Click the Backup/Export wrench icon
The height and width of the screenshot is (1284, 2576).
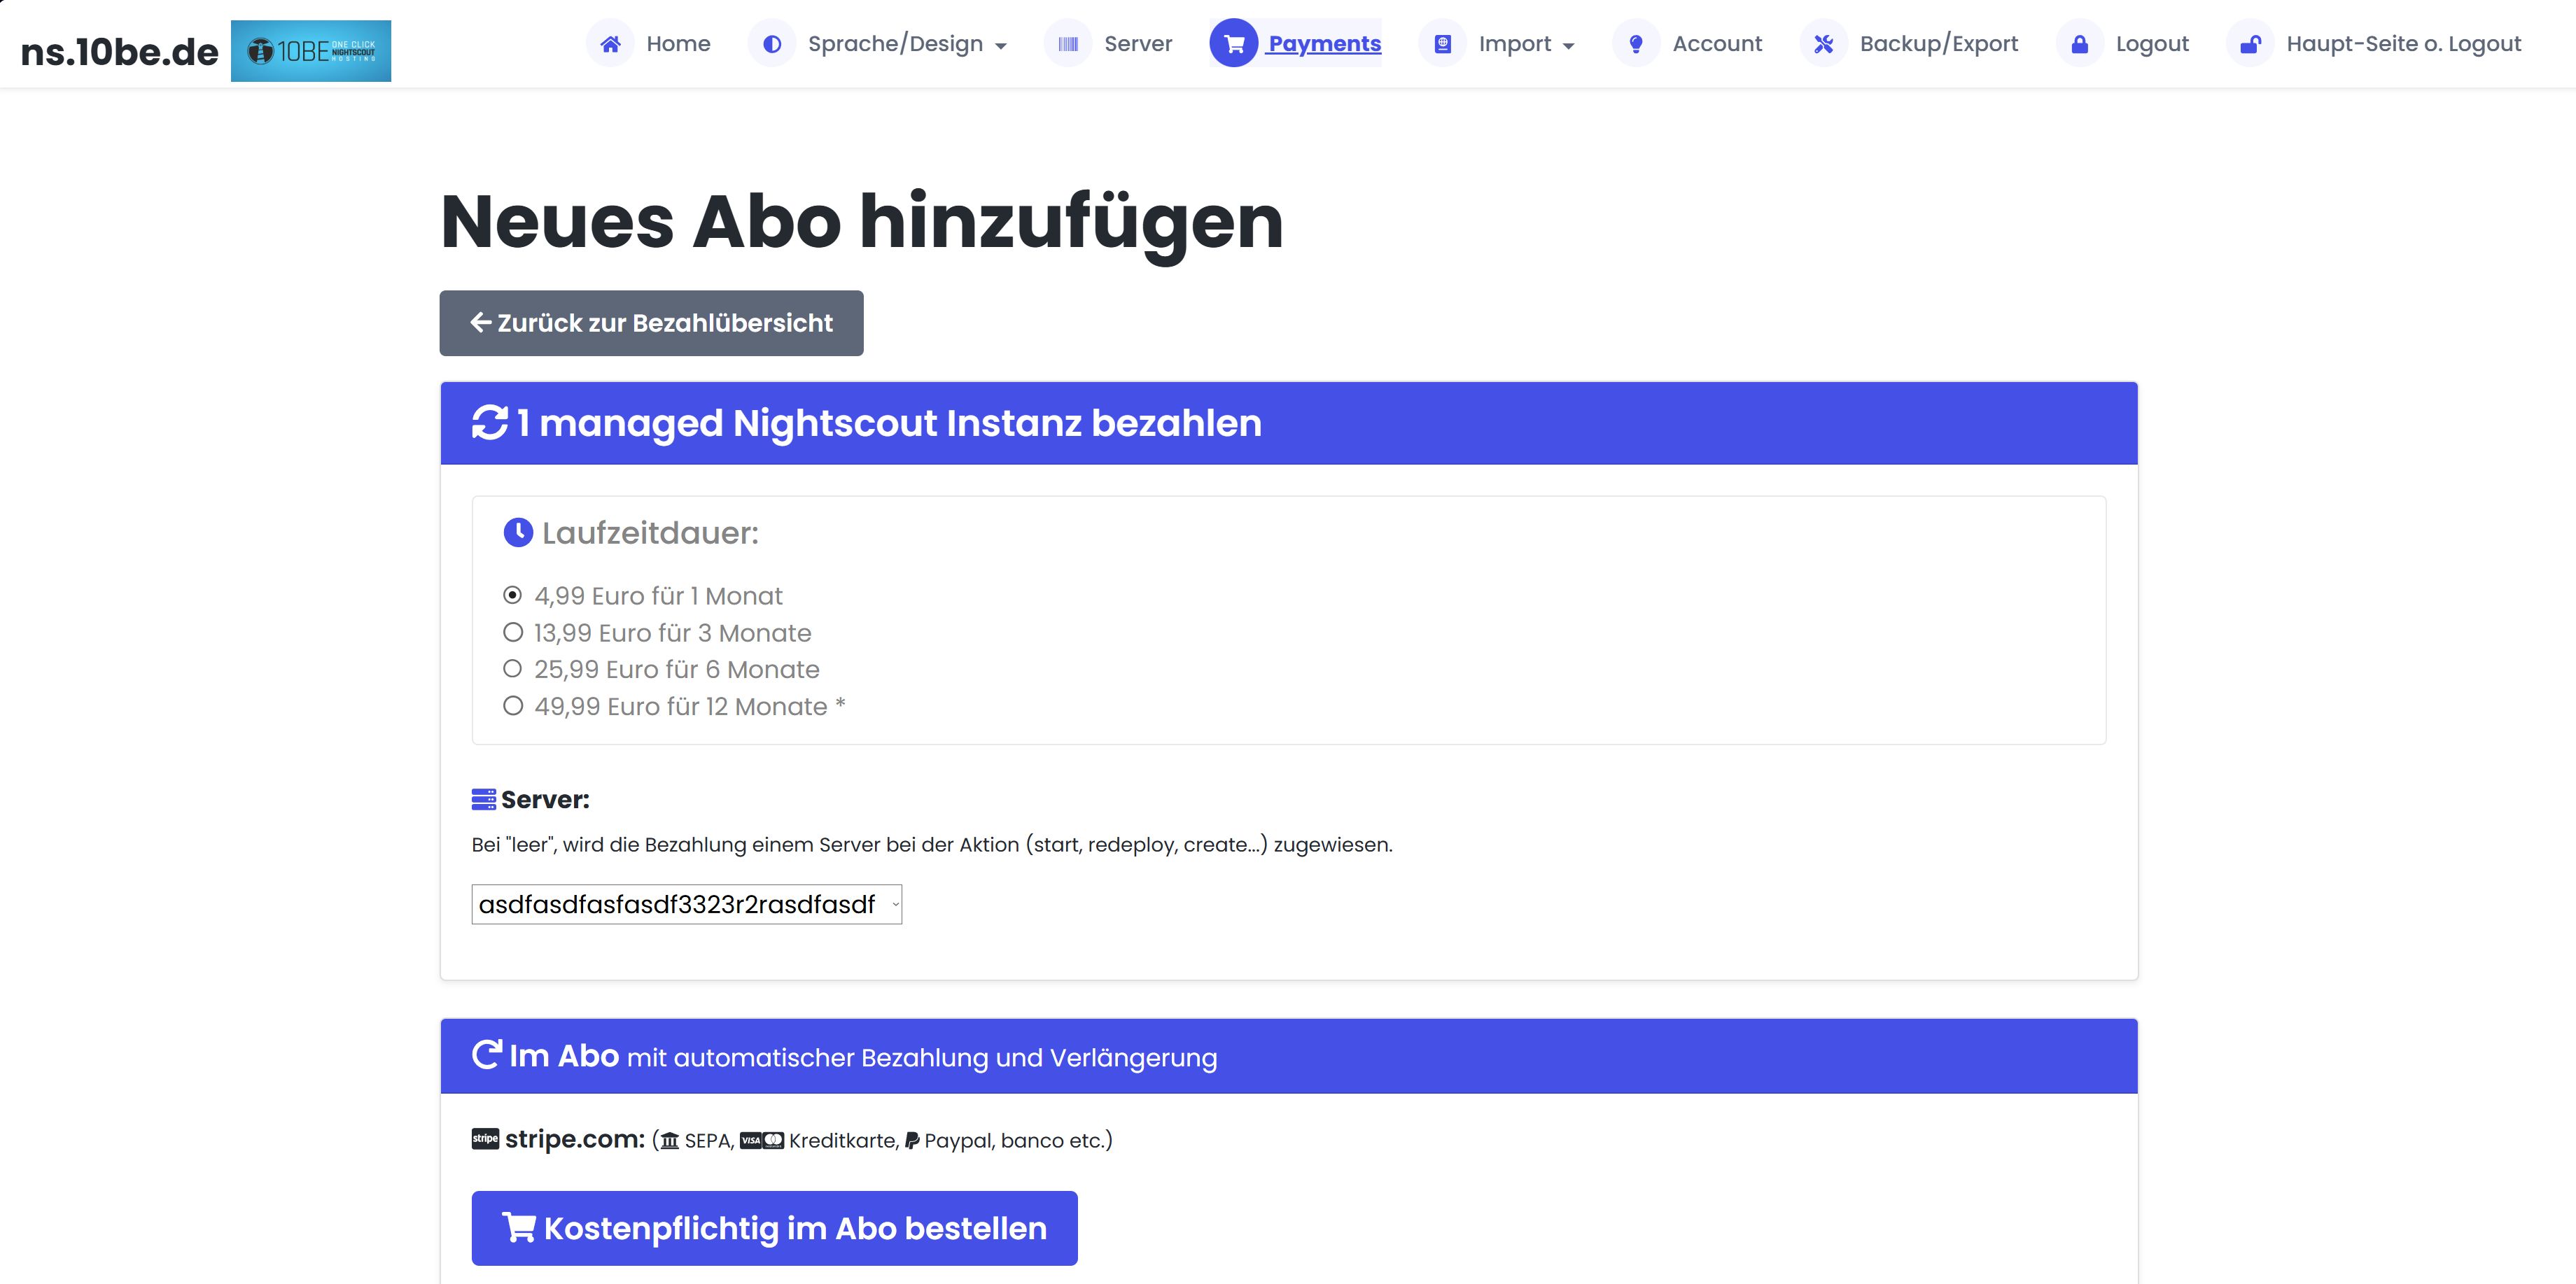(x=1824, y=43)
